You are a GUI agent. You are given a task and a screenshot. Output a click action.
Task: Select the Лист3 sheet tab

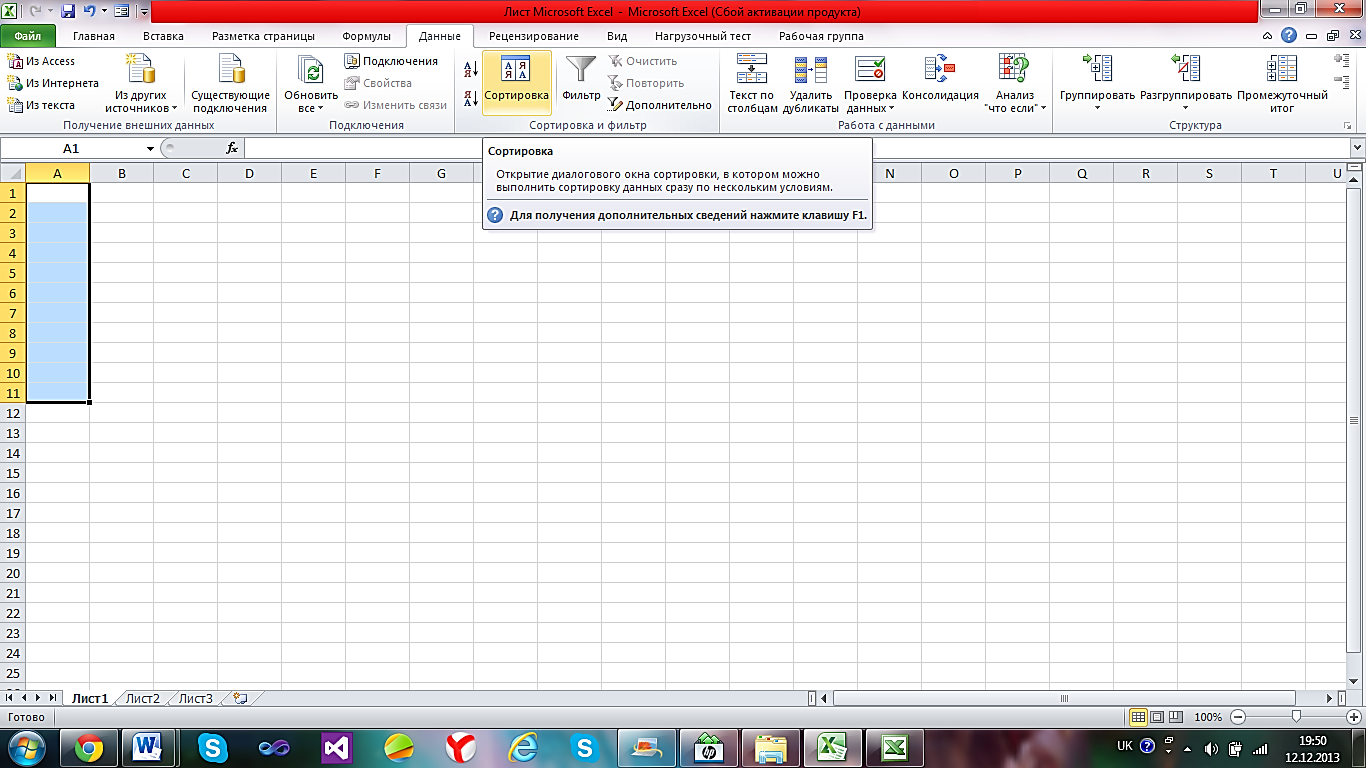pyautogui.click(x=196, y=698)
